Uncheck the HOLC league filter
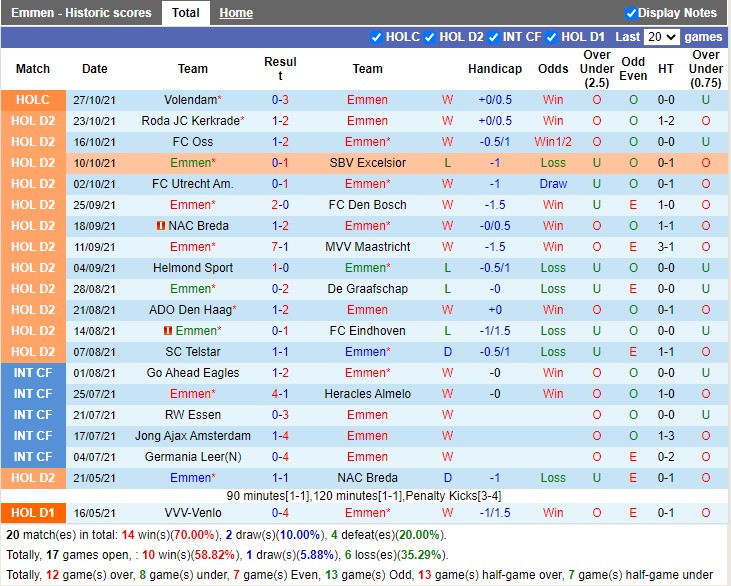The image size is (731, 586). tap(376, 37)
